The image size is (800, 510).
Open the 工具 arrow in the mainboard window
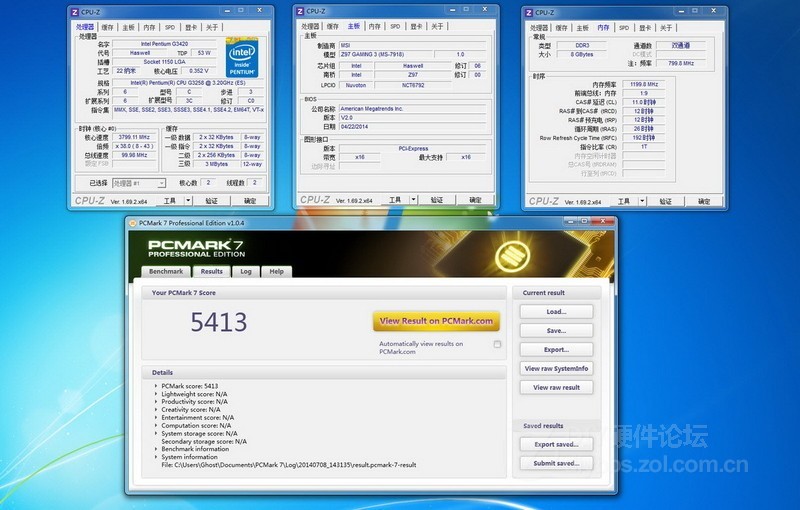[x=413, y=200]
